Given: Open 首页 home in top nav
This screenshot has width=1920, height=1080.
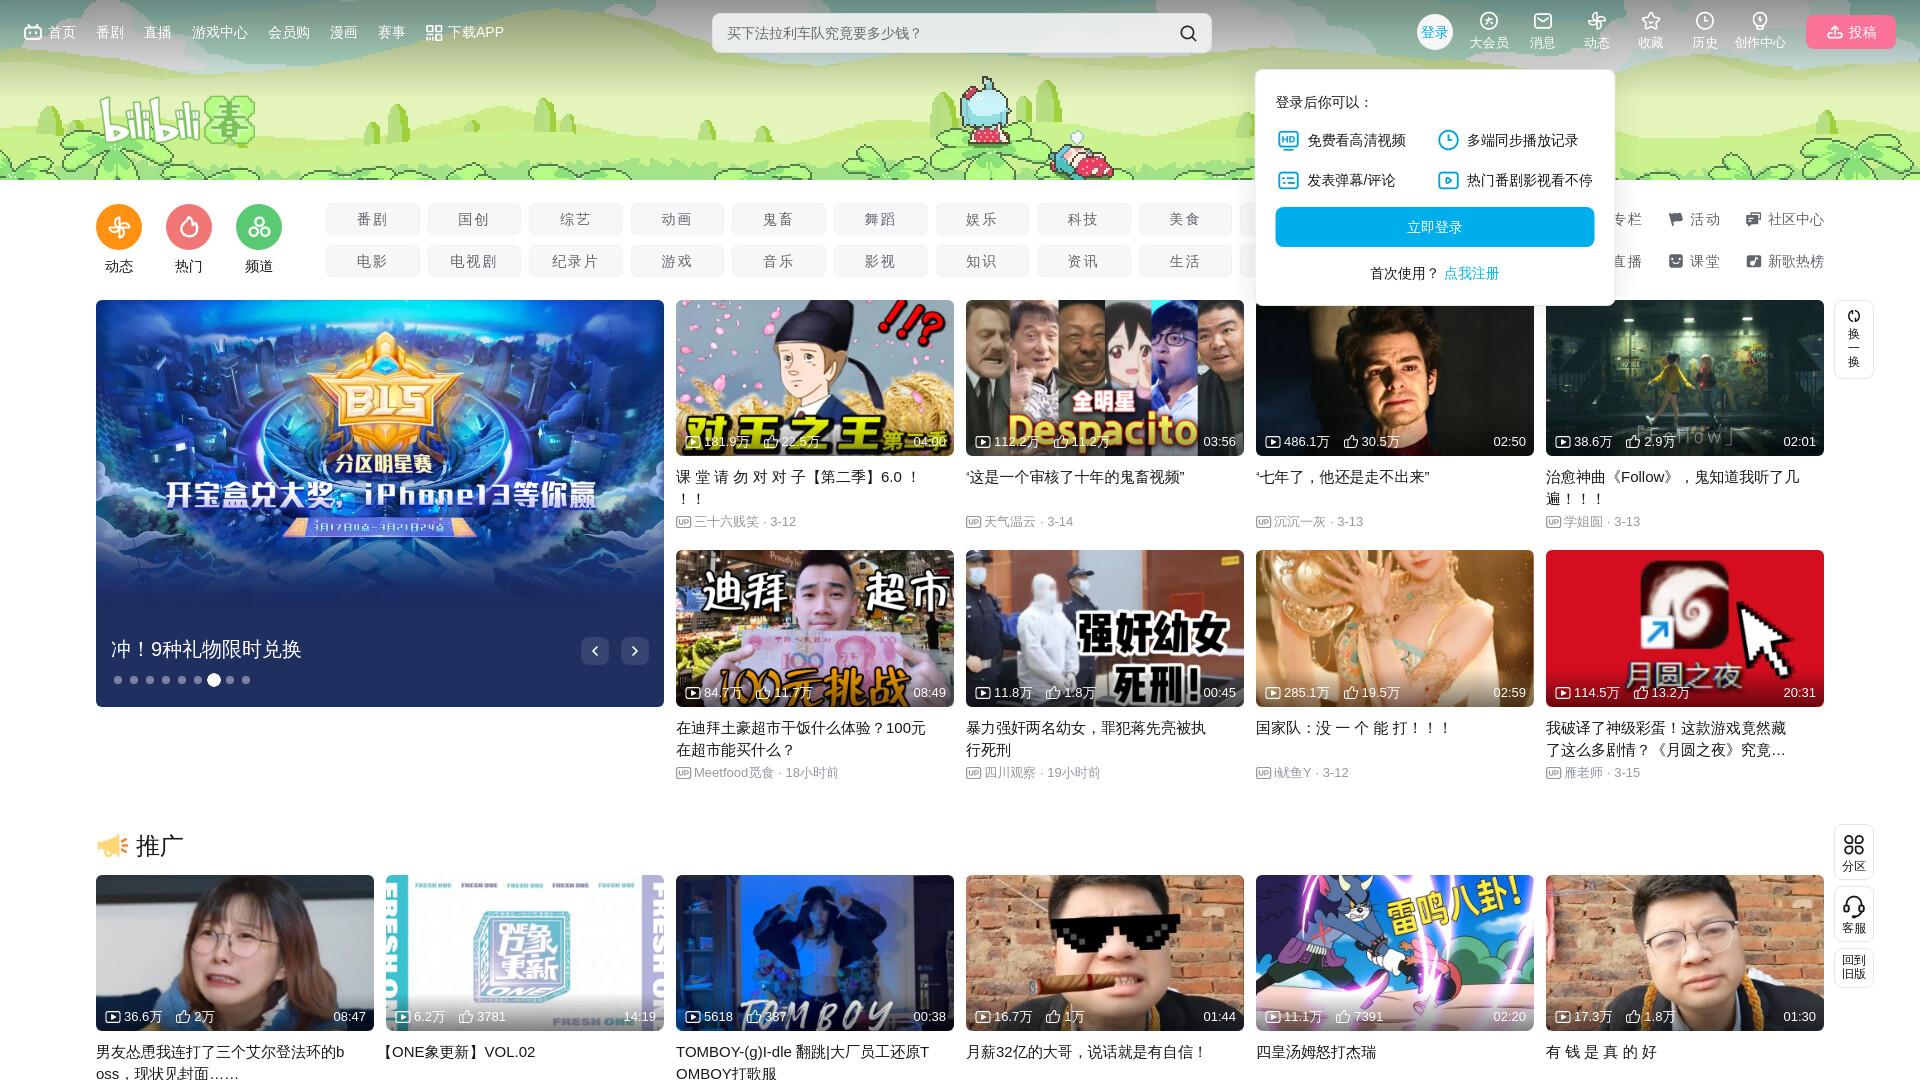Looking at the screenshot, I should click(x=50, y=32).
